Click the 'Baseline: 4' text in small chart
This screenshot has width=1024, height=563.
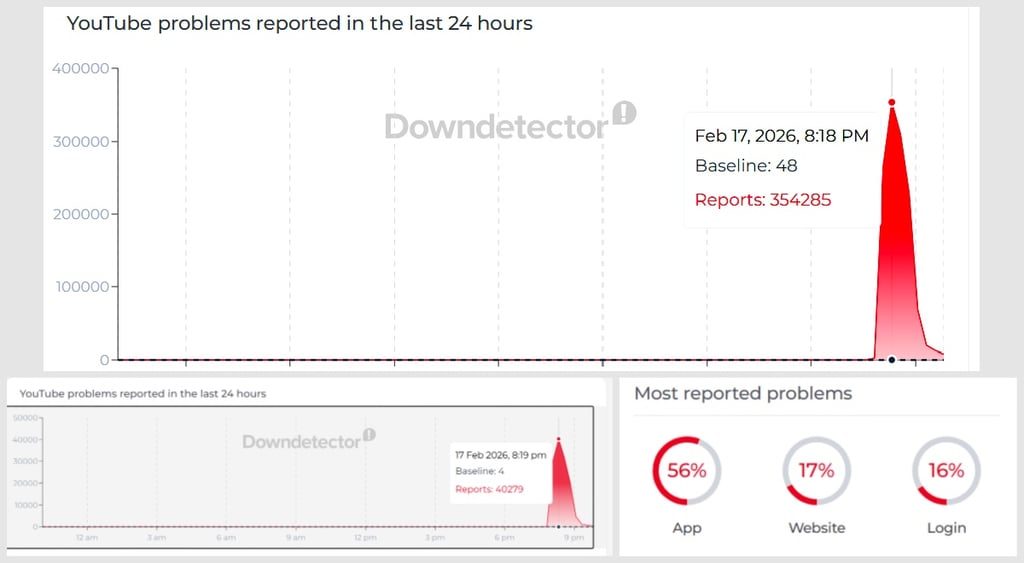pyautogui.click(x=479, y=471)
